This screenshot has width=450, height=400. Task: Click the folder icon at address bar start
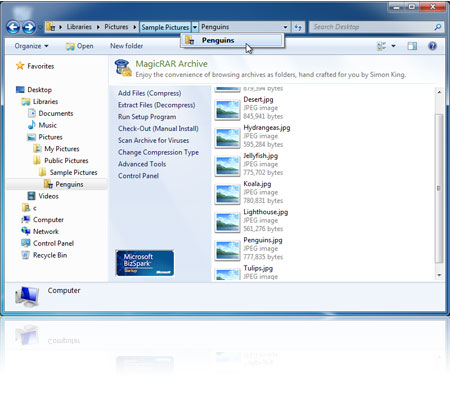pyautogui.click(x=50, y=27)
